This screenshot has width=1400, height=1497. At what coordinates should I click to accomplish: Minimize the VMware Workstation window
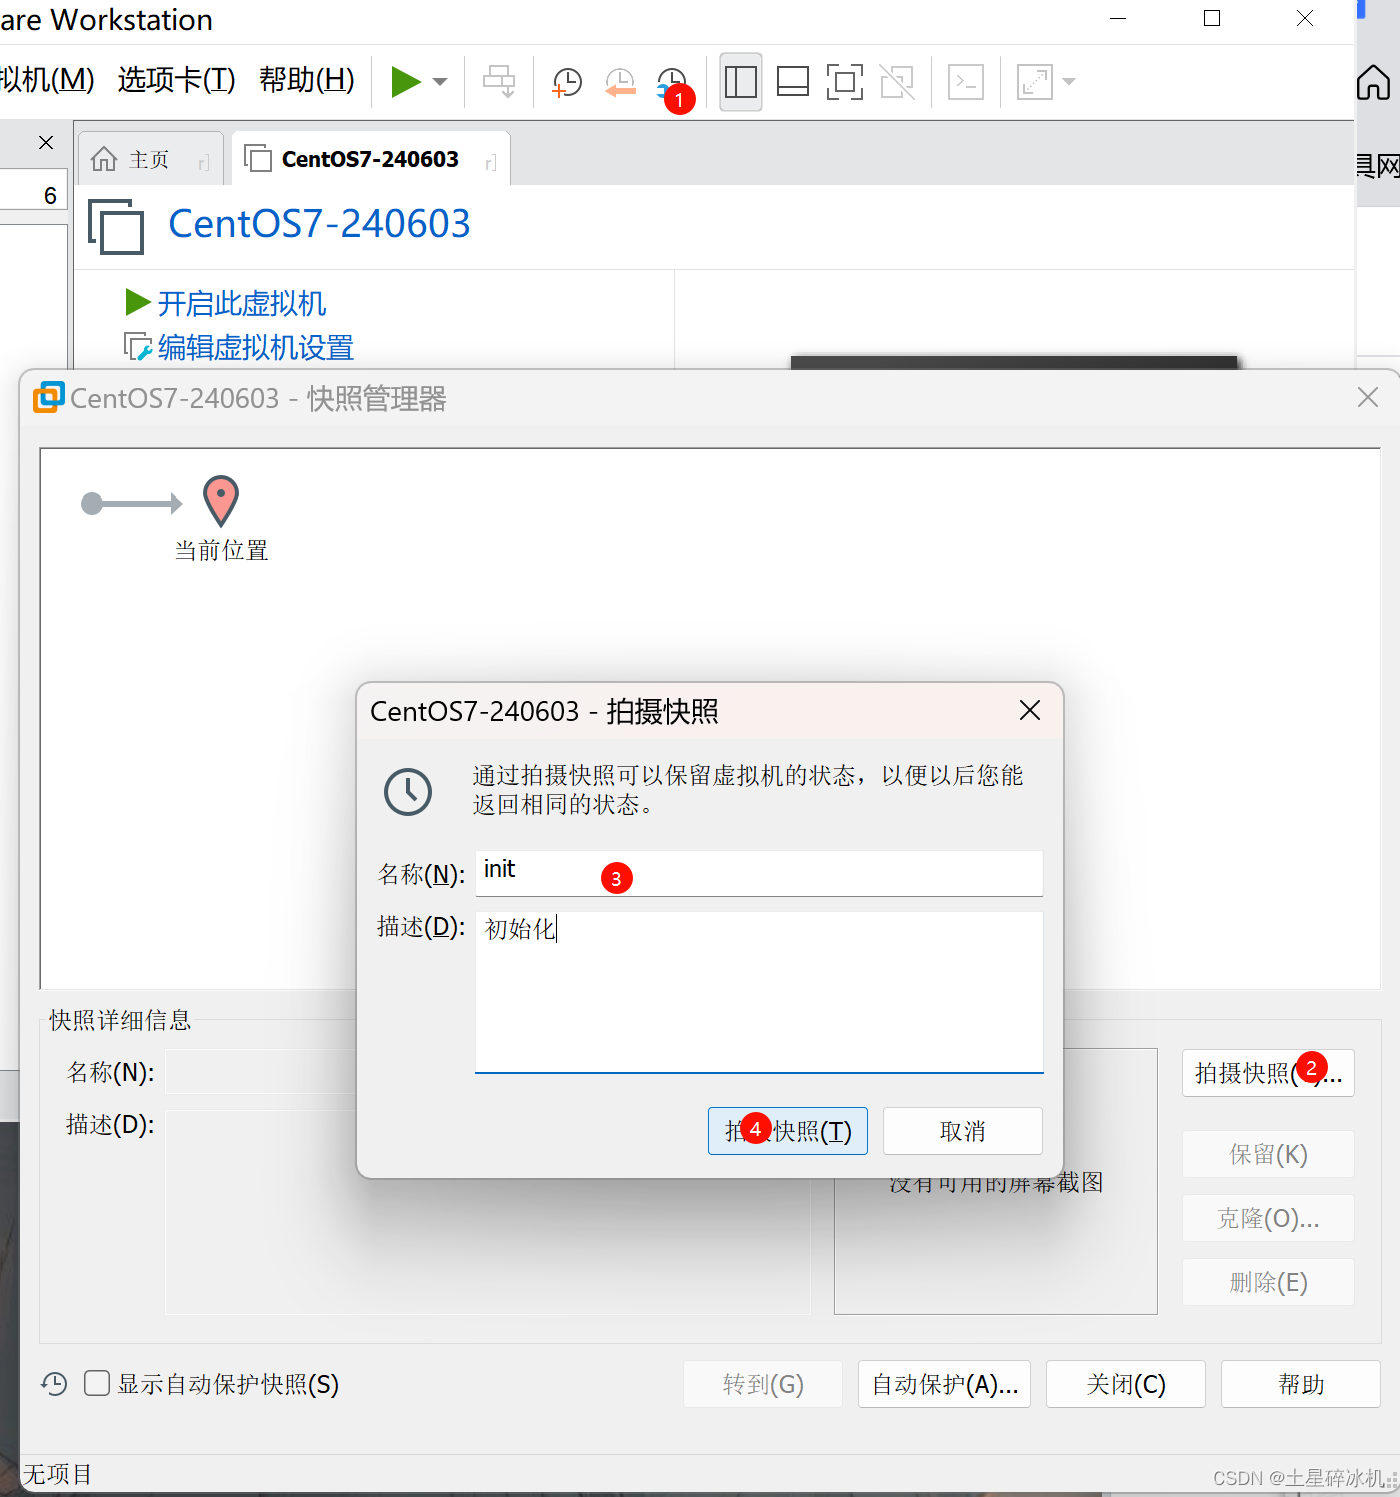[x=1118, y=18]
